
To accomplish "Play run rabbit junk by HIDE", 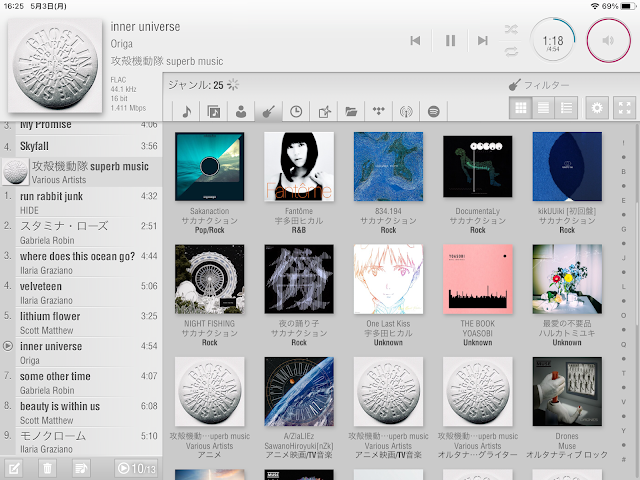I will 81,202.
